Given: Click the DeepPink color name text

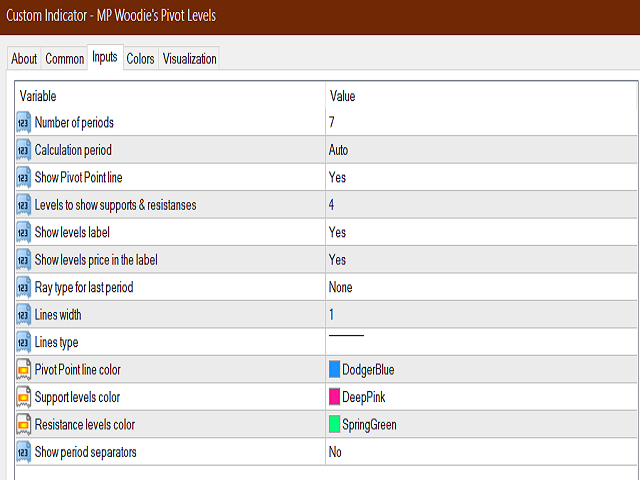Looking at the screenshot, I should [x=364, y=398].
